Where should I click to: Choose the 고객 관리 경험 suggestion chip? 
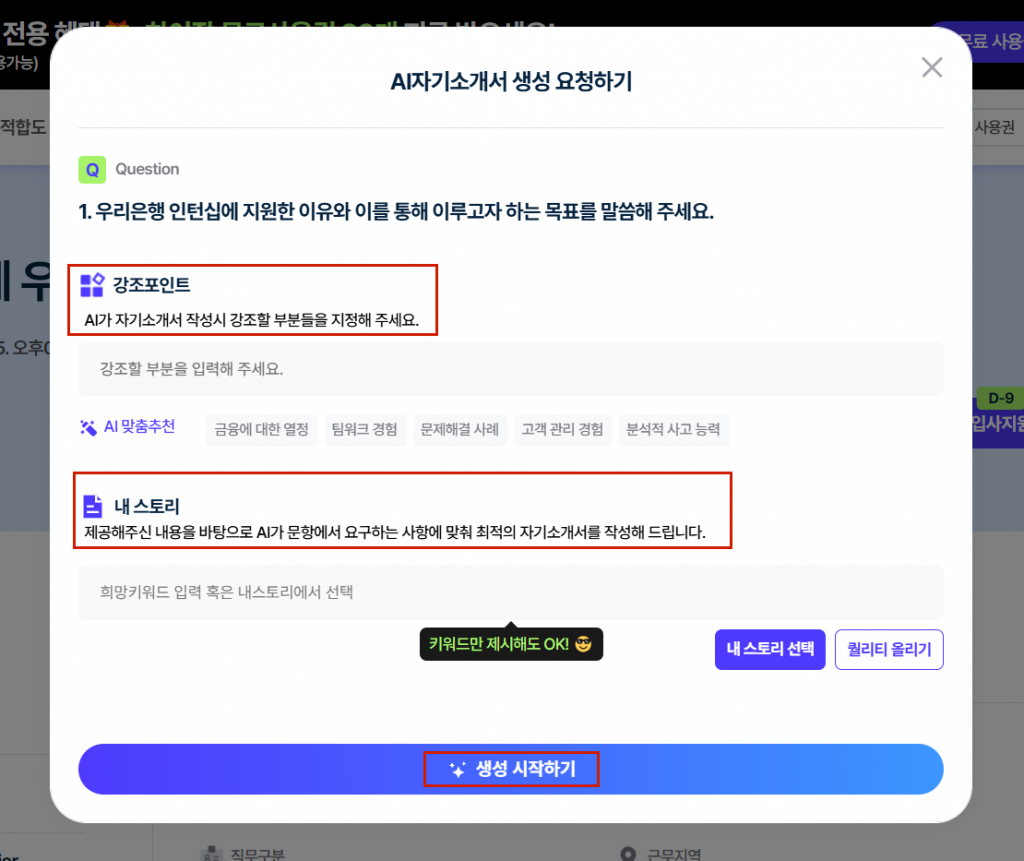click(562, 430)
